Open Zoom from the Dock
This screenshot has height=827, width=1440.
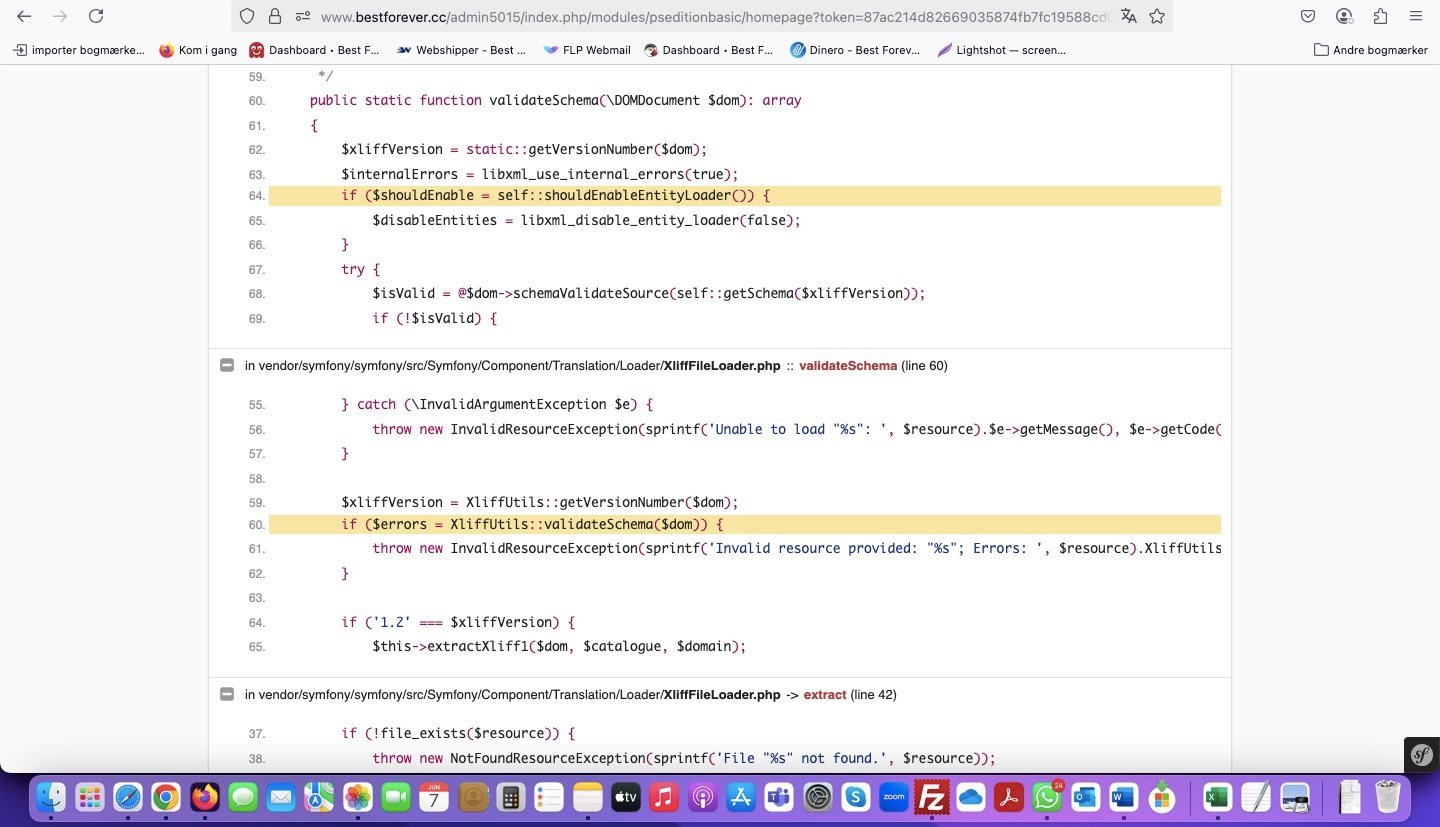[x=894, y=797]
